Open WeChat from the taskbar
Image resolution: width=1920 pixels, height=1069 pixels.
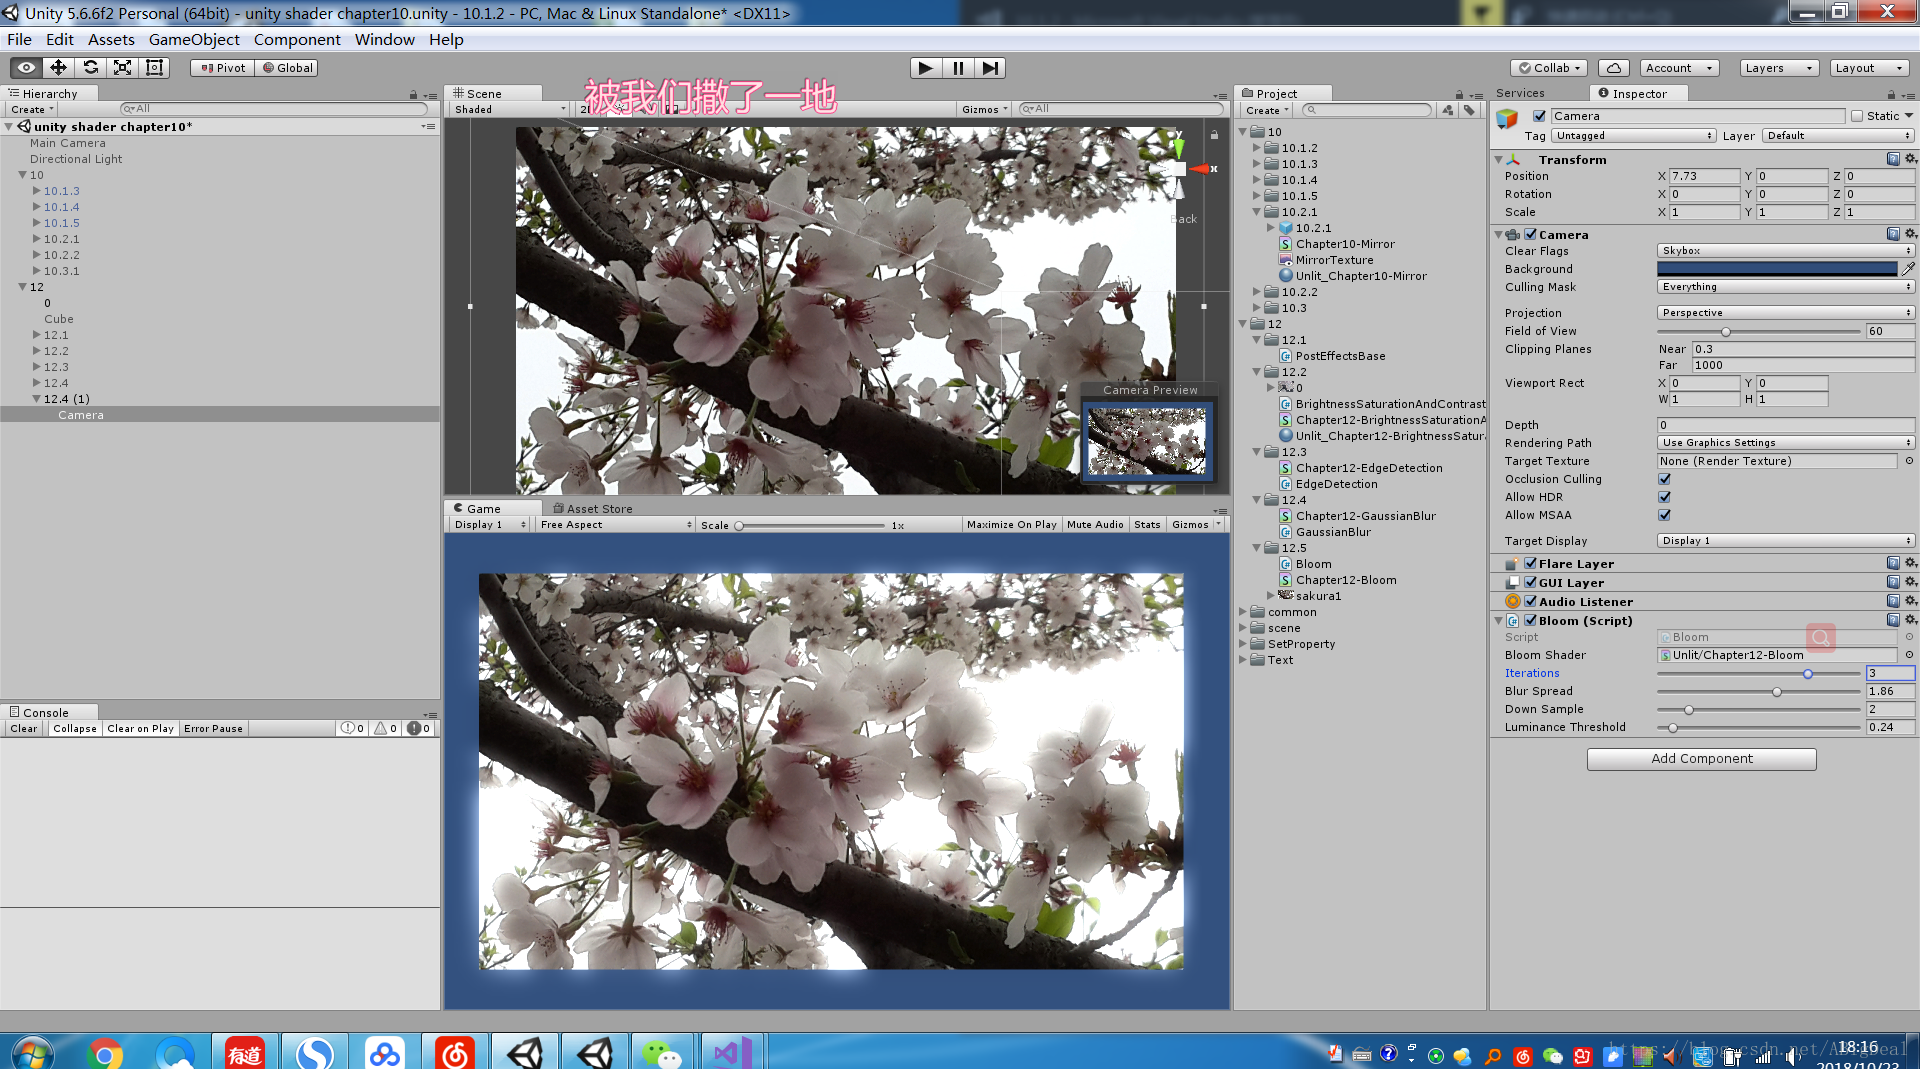point(661,1053)
